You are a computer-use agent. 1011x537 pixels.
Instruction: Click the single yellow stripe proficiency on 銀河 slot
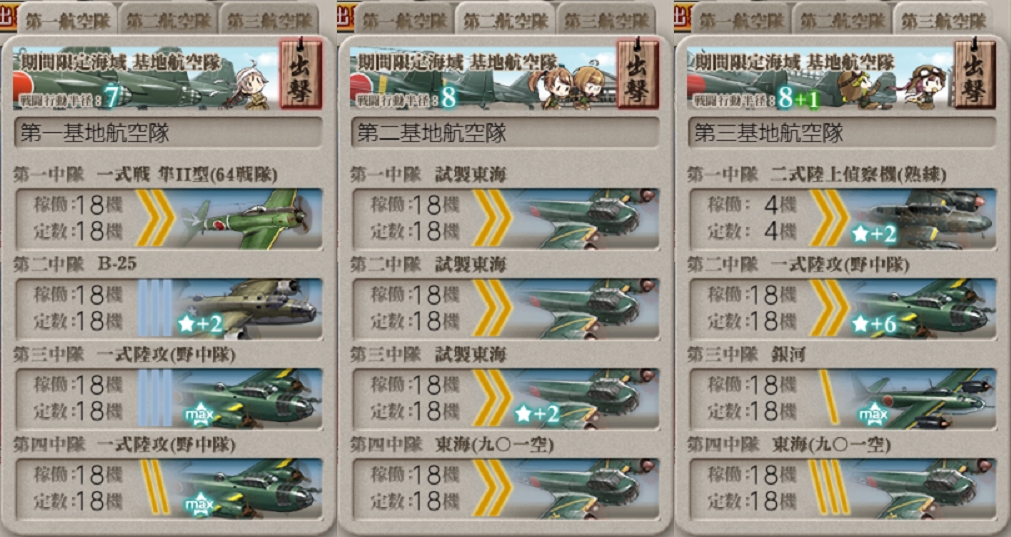pos(829,398)
